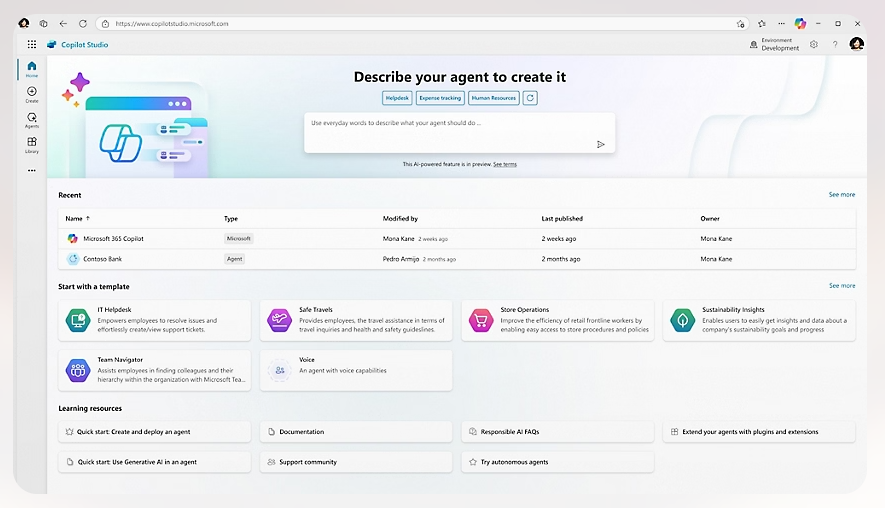Select the Helpdesk suggestion chip
Screen dimensions: 885x508
click(397, 98)
